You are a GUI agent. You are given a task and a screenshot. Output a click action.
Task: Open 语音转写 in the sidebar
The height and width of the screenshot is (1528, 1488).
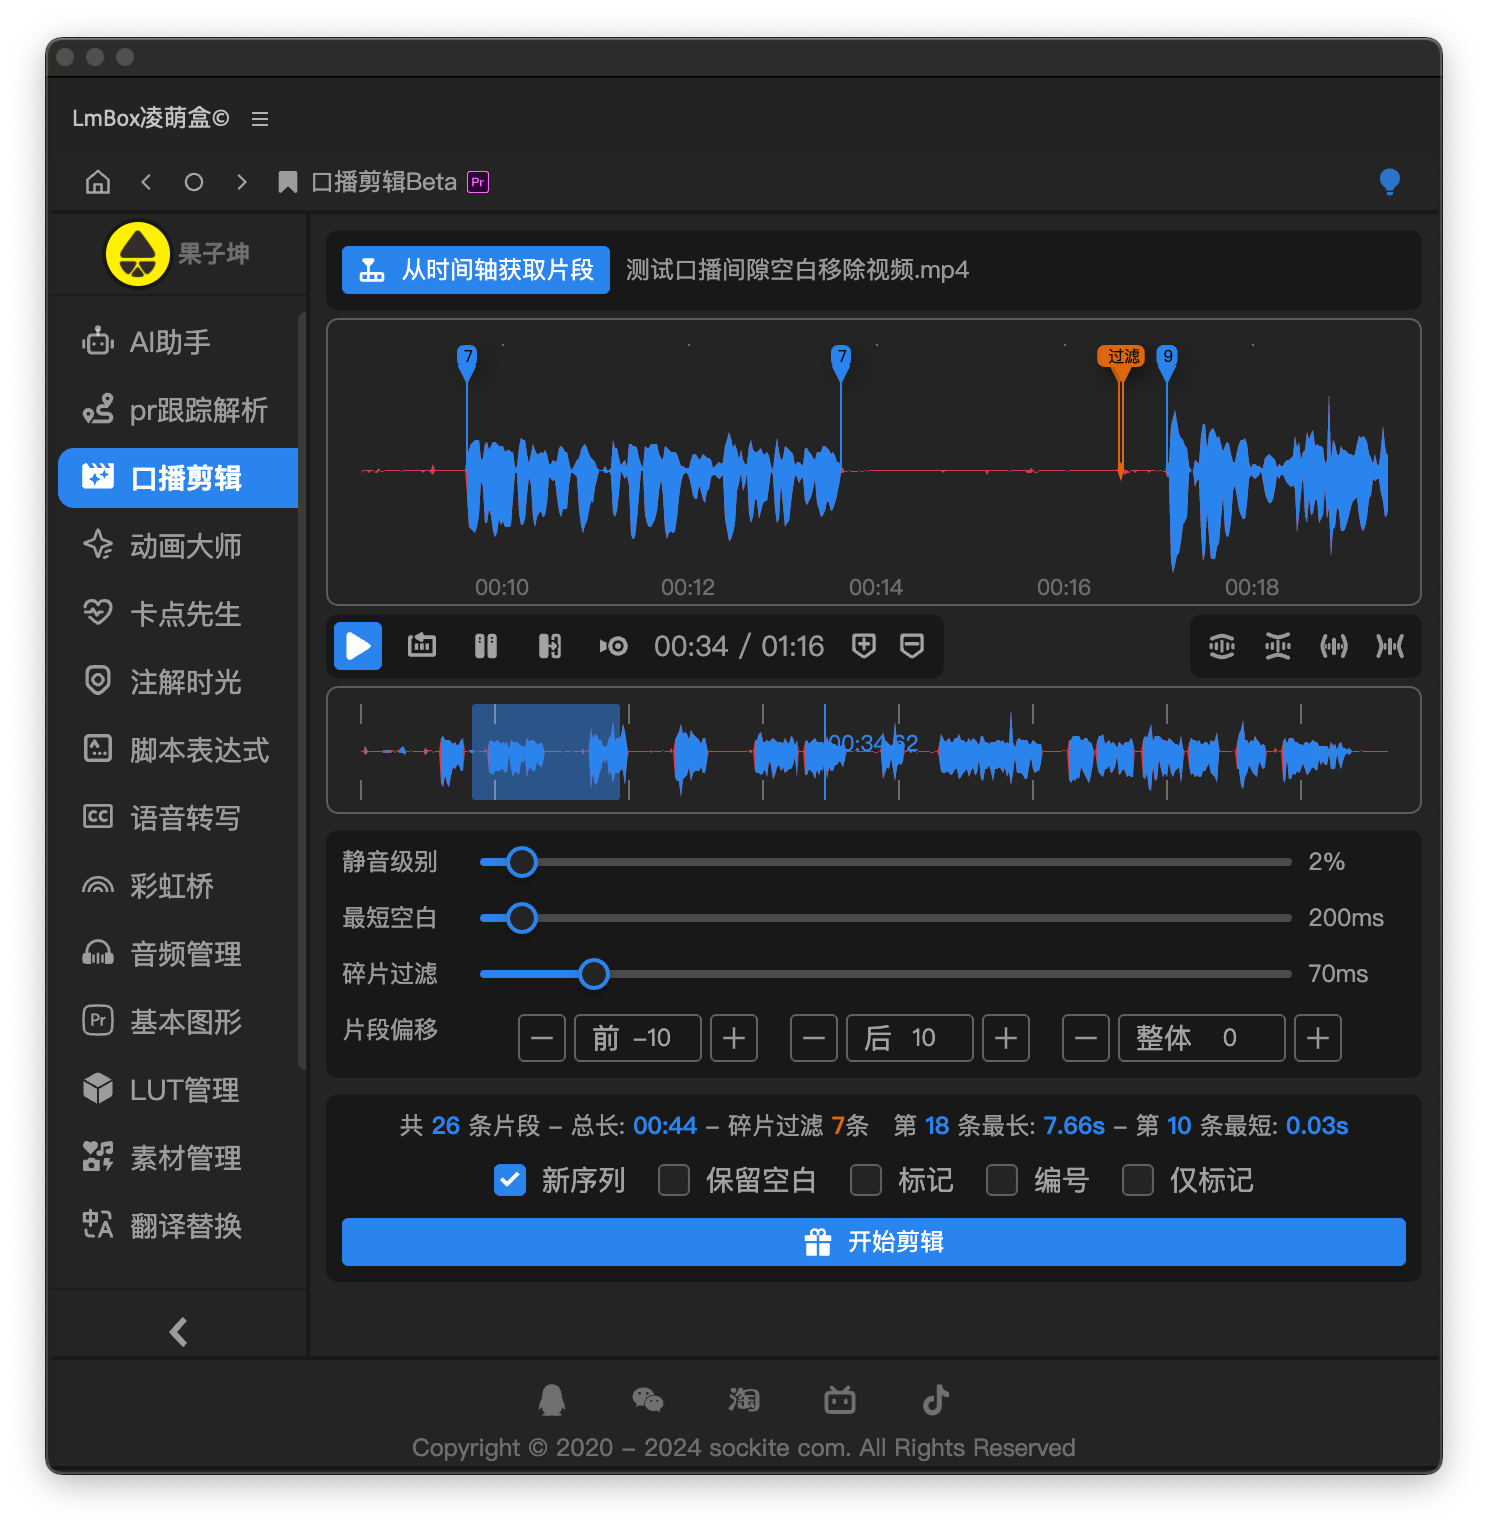(x=178, y=818)
